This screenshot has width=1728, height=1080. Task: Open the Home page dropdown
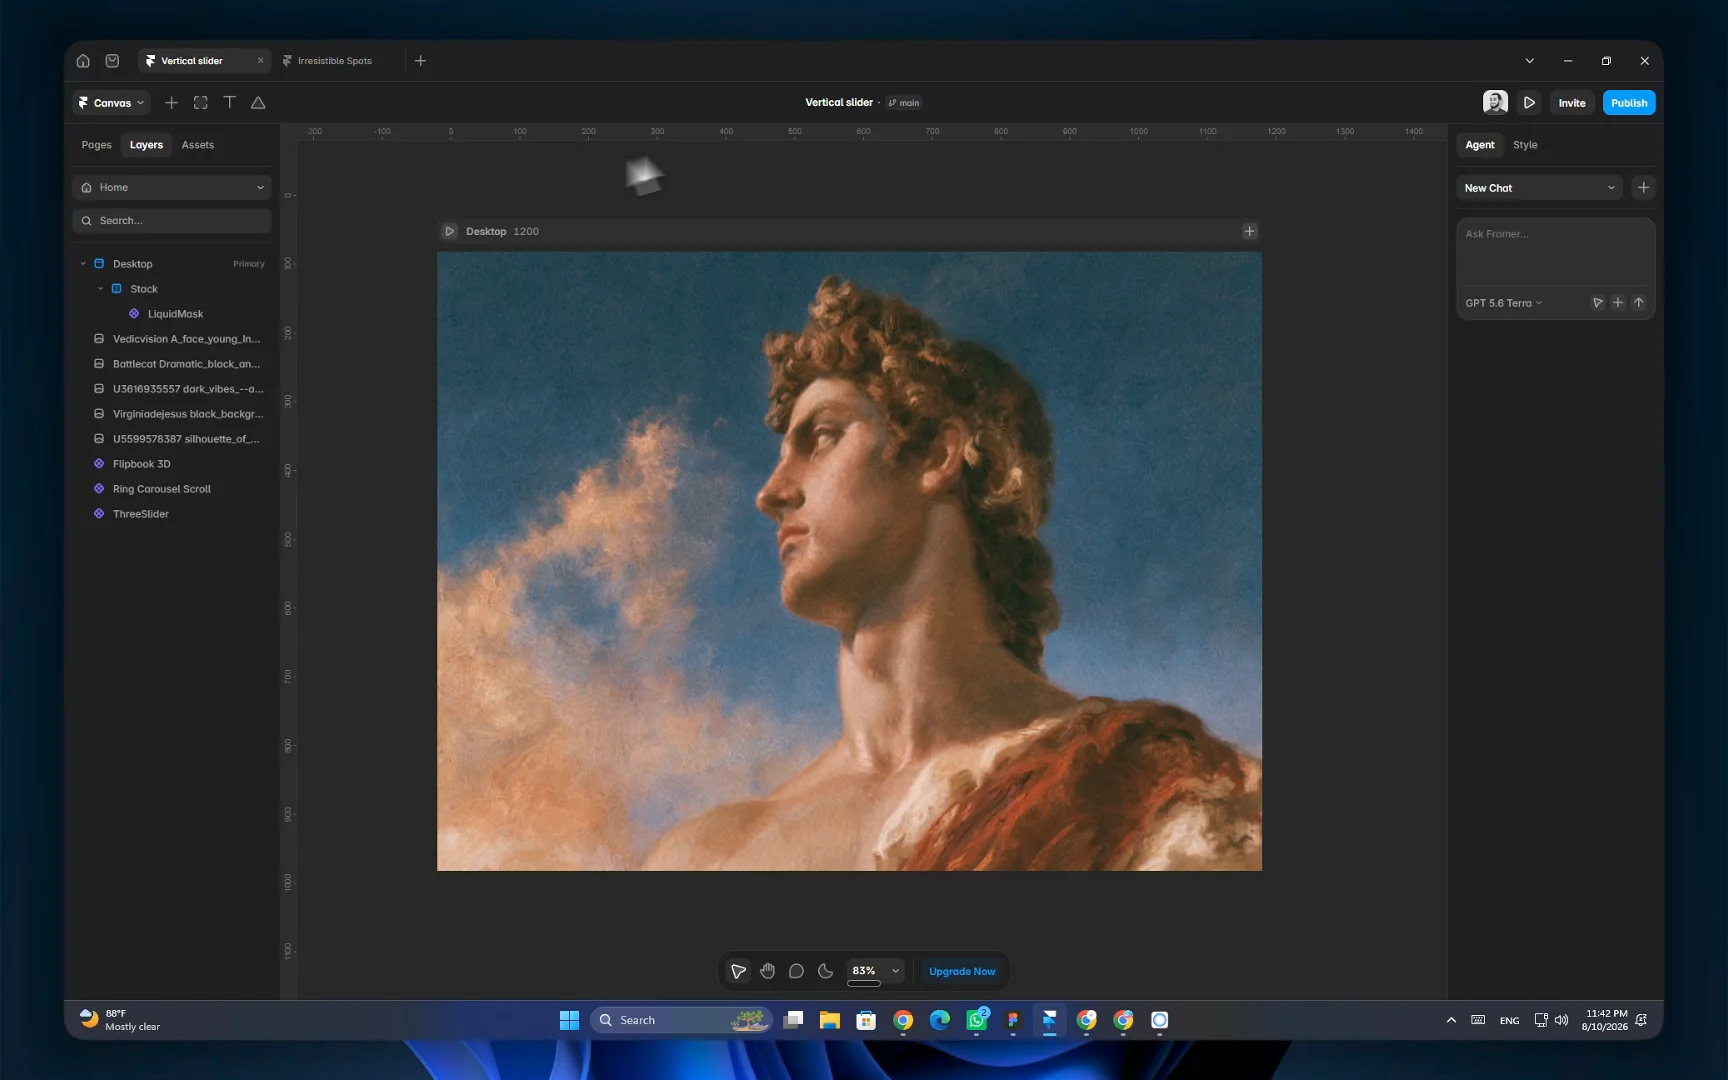[172, 188]
